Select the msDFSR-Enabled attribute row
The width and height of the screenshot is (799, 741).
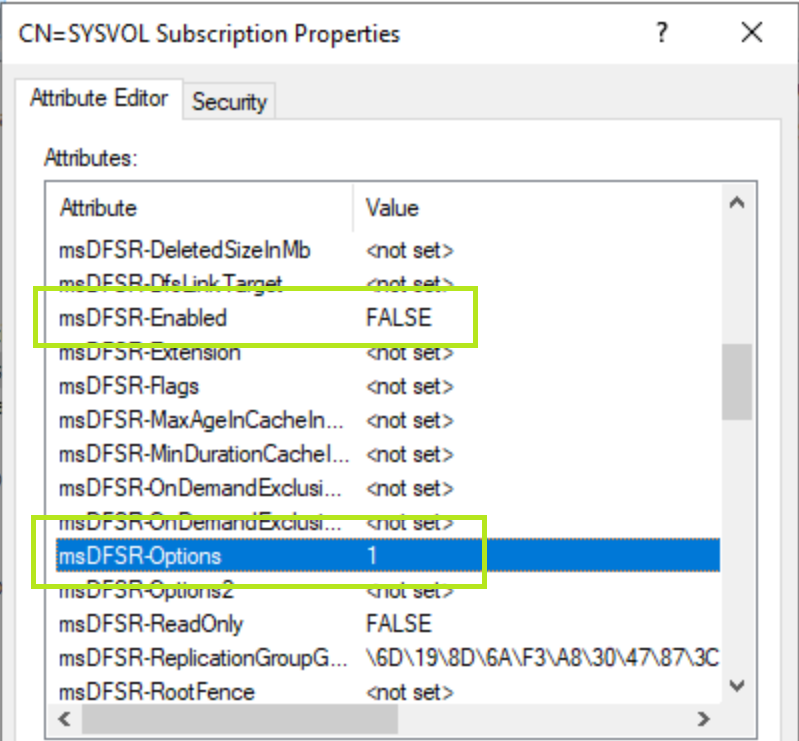[x=143, y=318]
